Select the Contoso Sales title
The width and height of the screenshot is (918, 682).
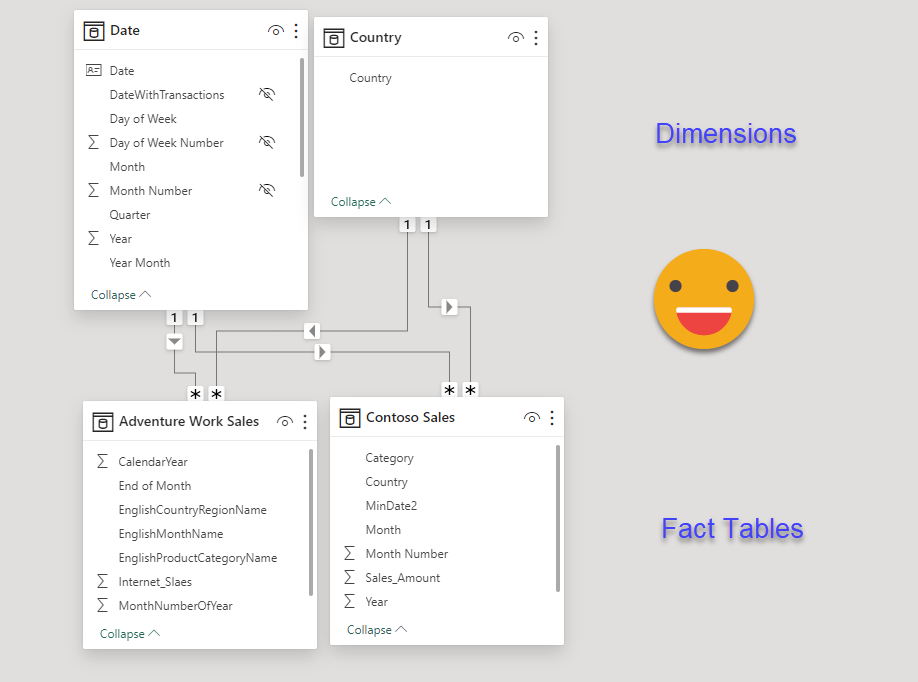tap(410, 417)
